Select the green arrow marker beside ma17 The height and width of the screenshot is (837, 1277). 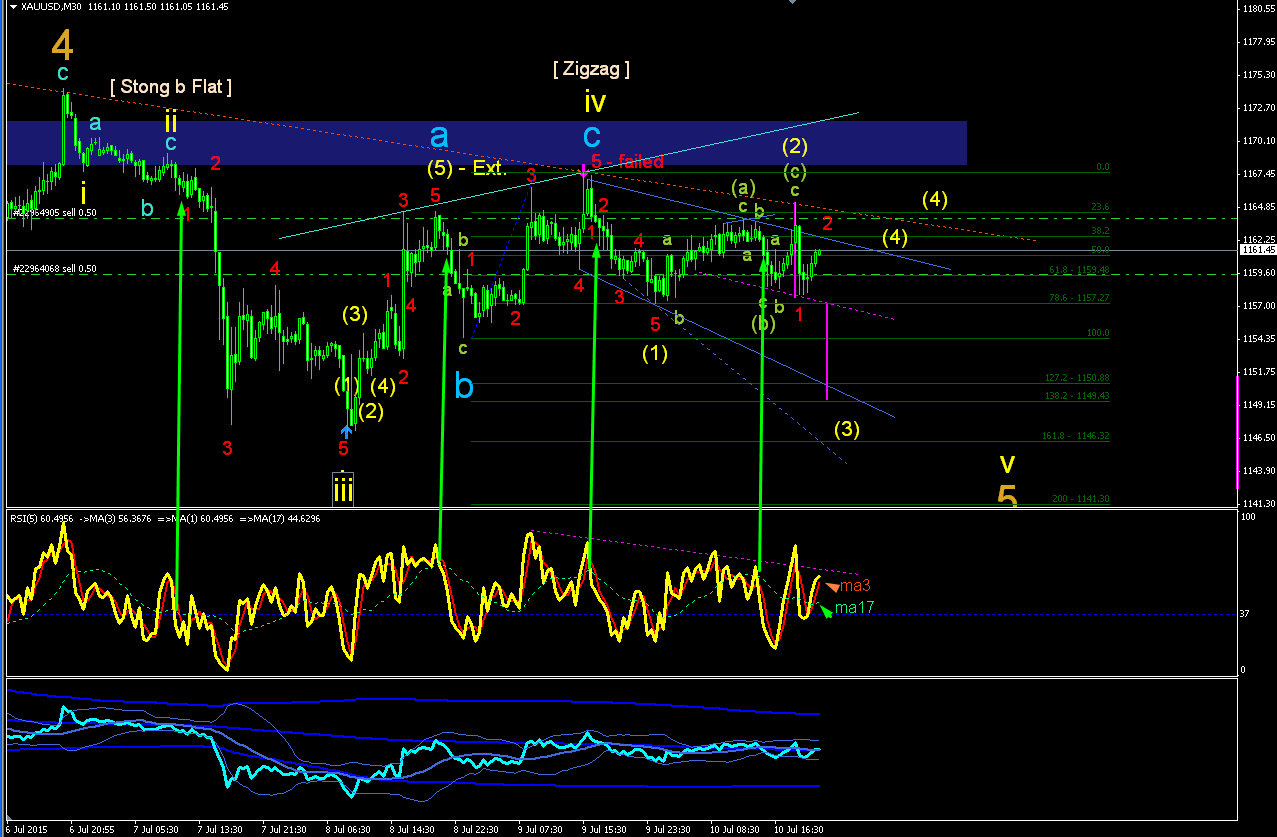825,609
